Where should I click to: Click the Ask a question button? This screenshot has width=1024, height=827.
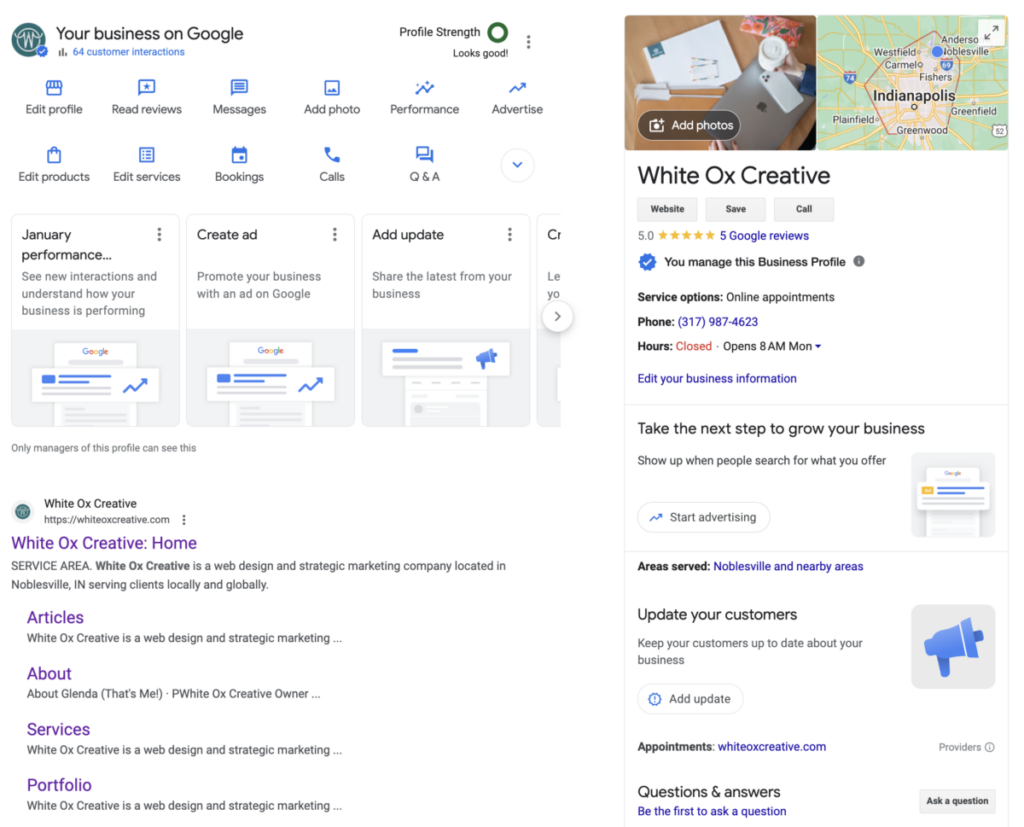[957, 801]
